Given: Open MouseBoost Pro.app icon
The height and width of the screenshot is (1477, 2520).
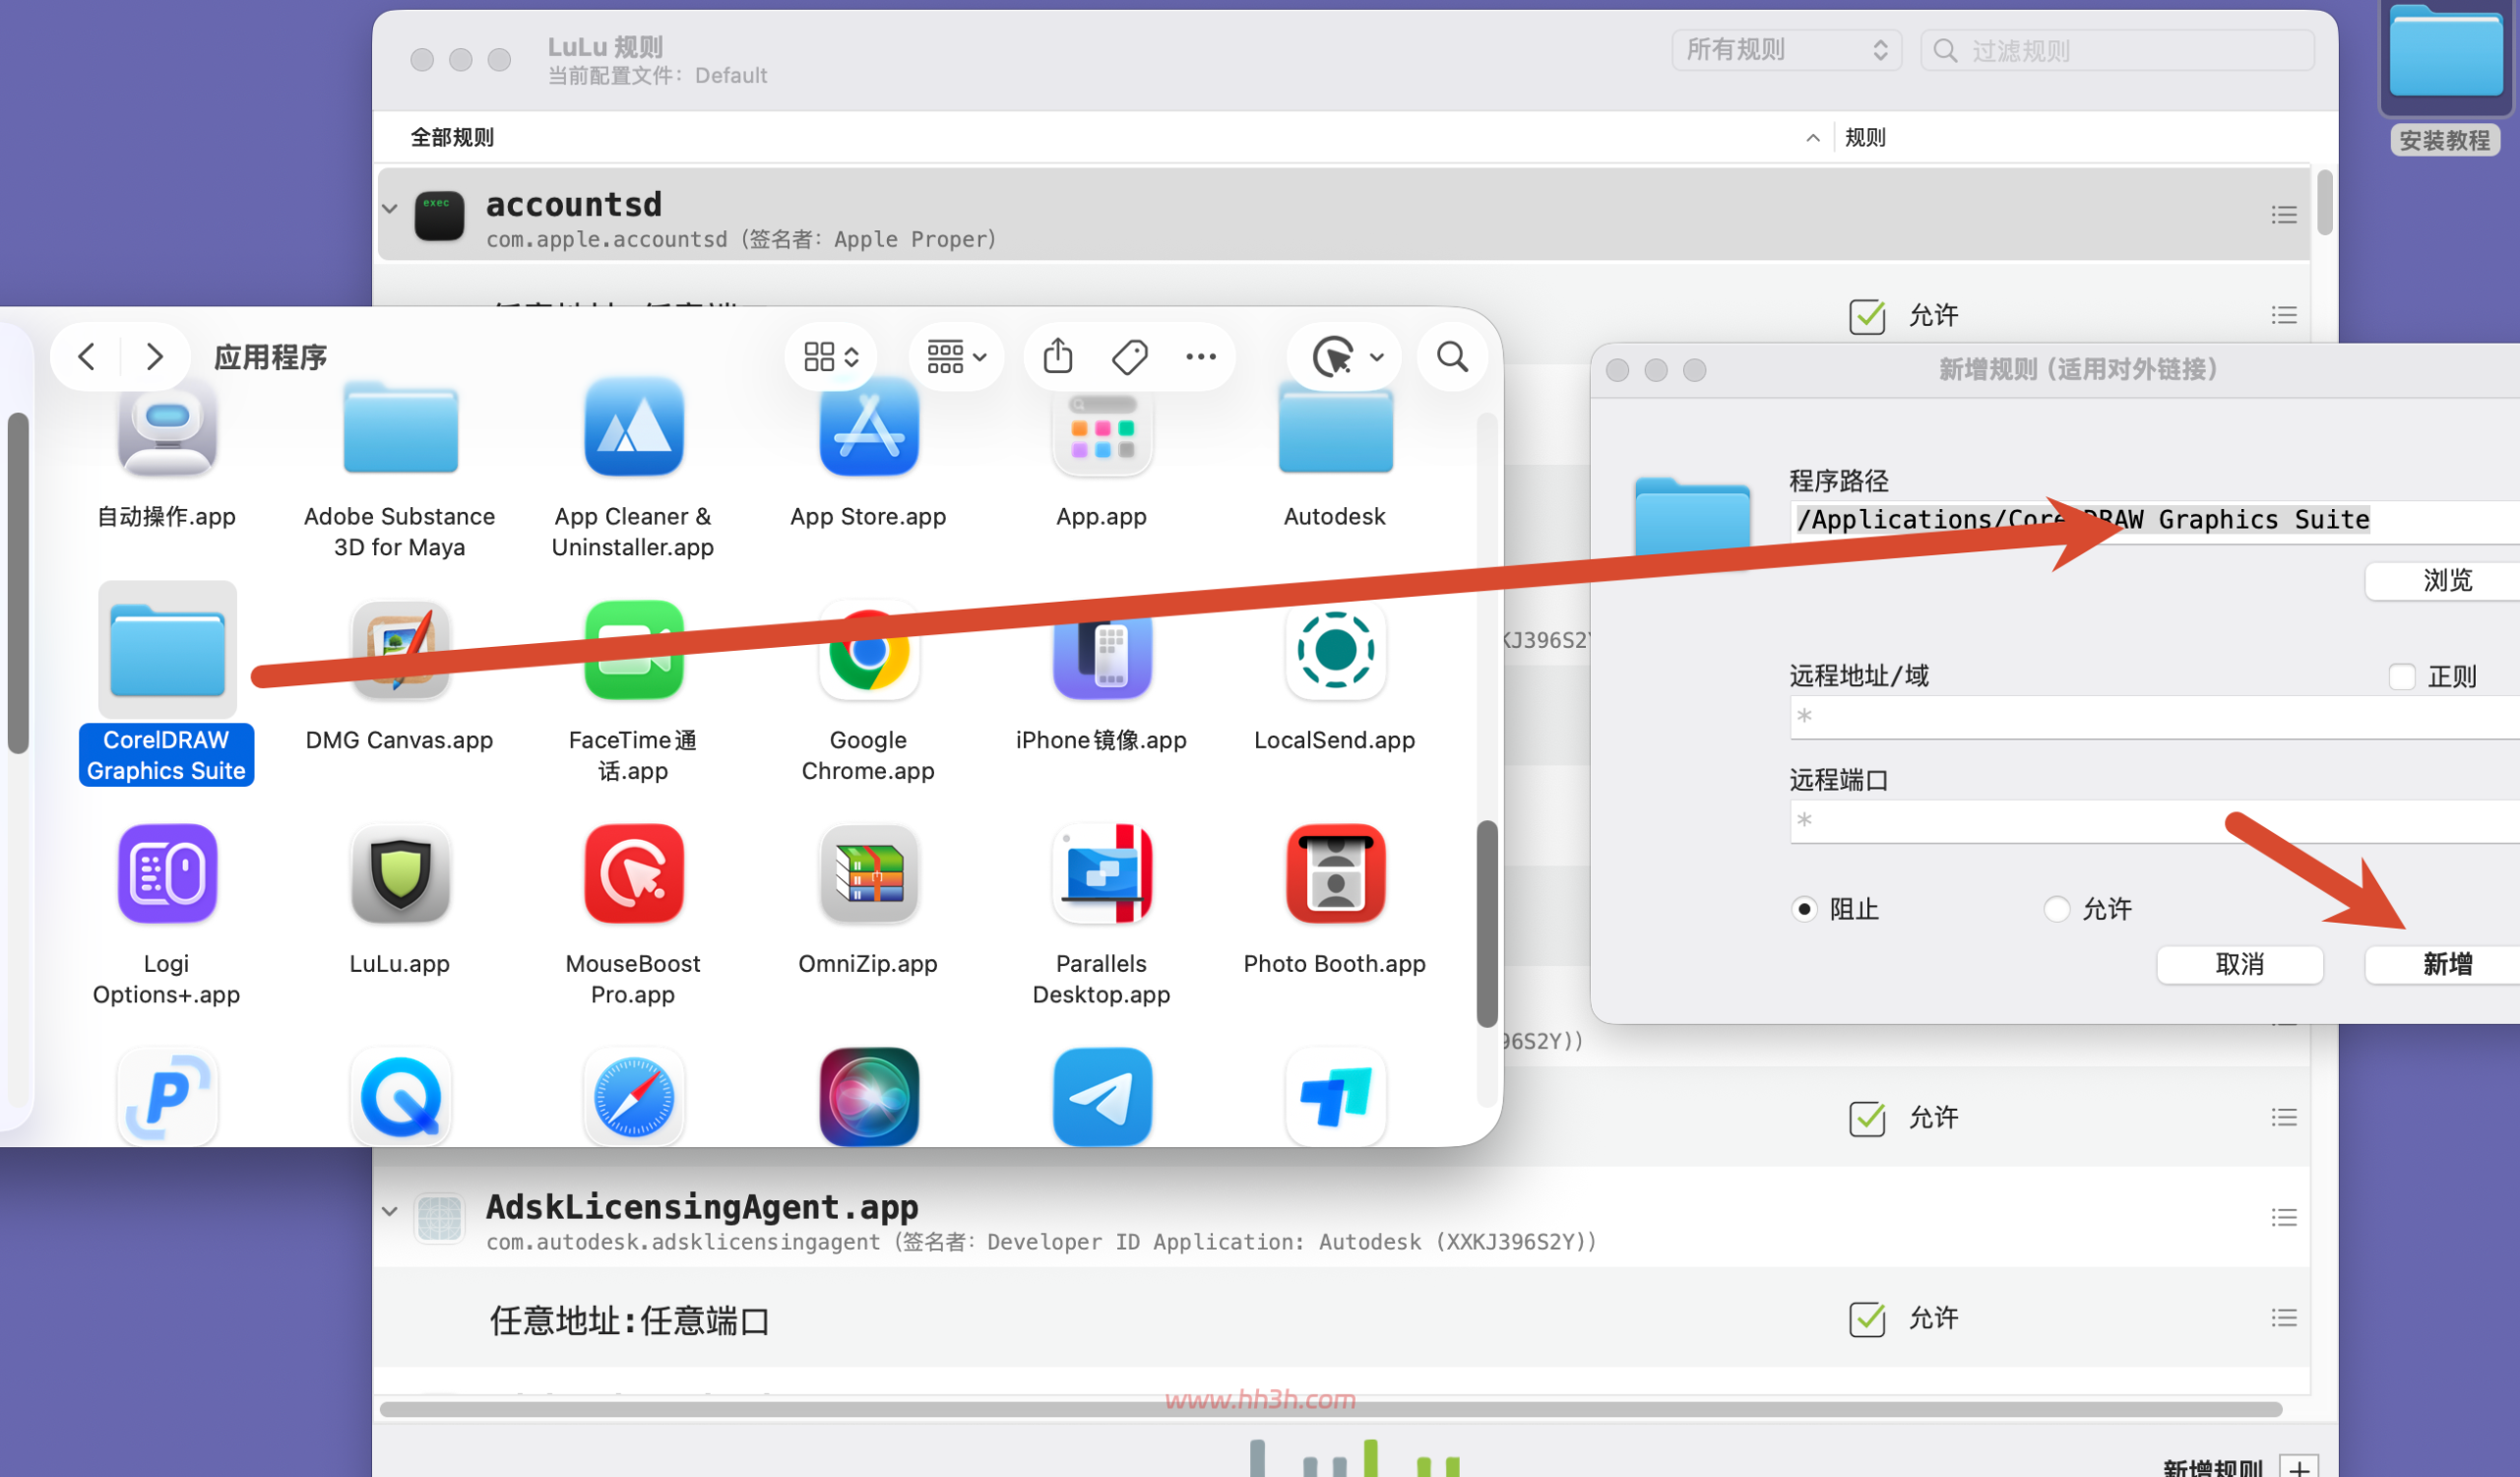Looking at the screenshot, I should [x=634, y=873].
